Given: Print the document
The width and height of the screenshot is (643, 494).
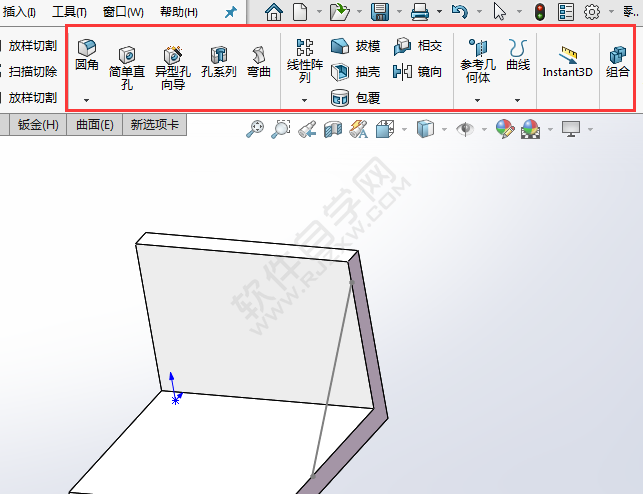Looking at the screenshot, I should [x=420, y=12].
